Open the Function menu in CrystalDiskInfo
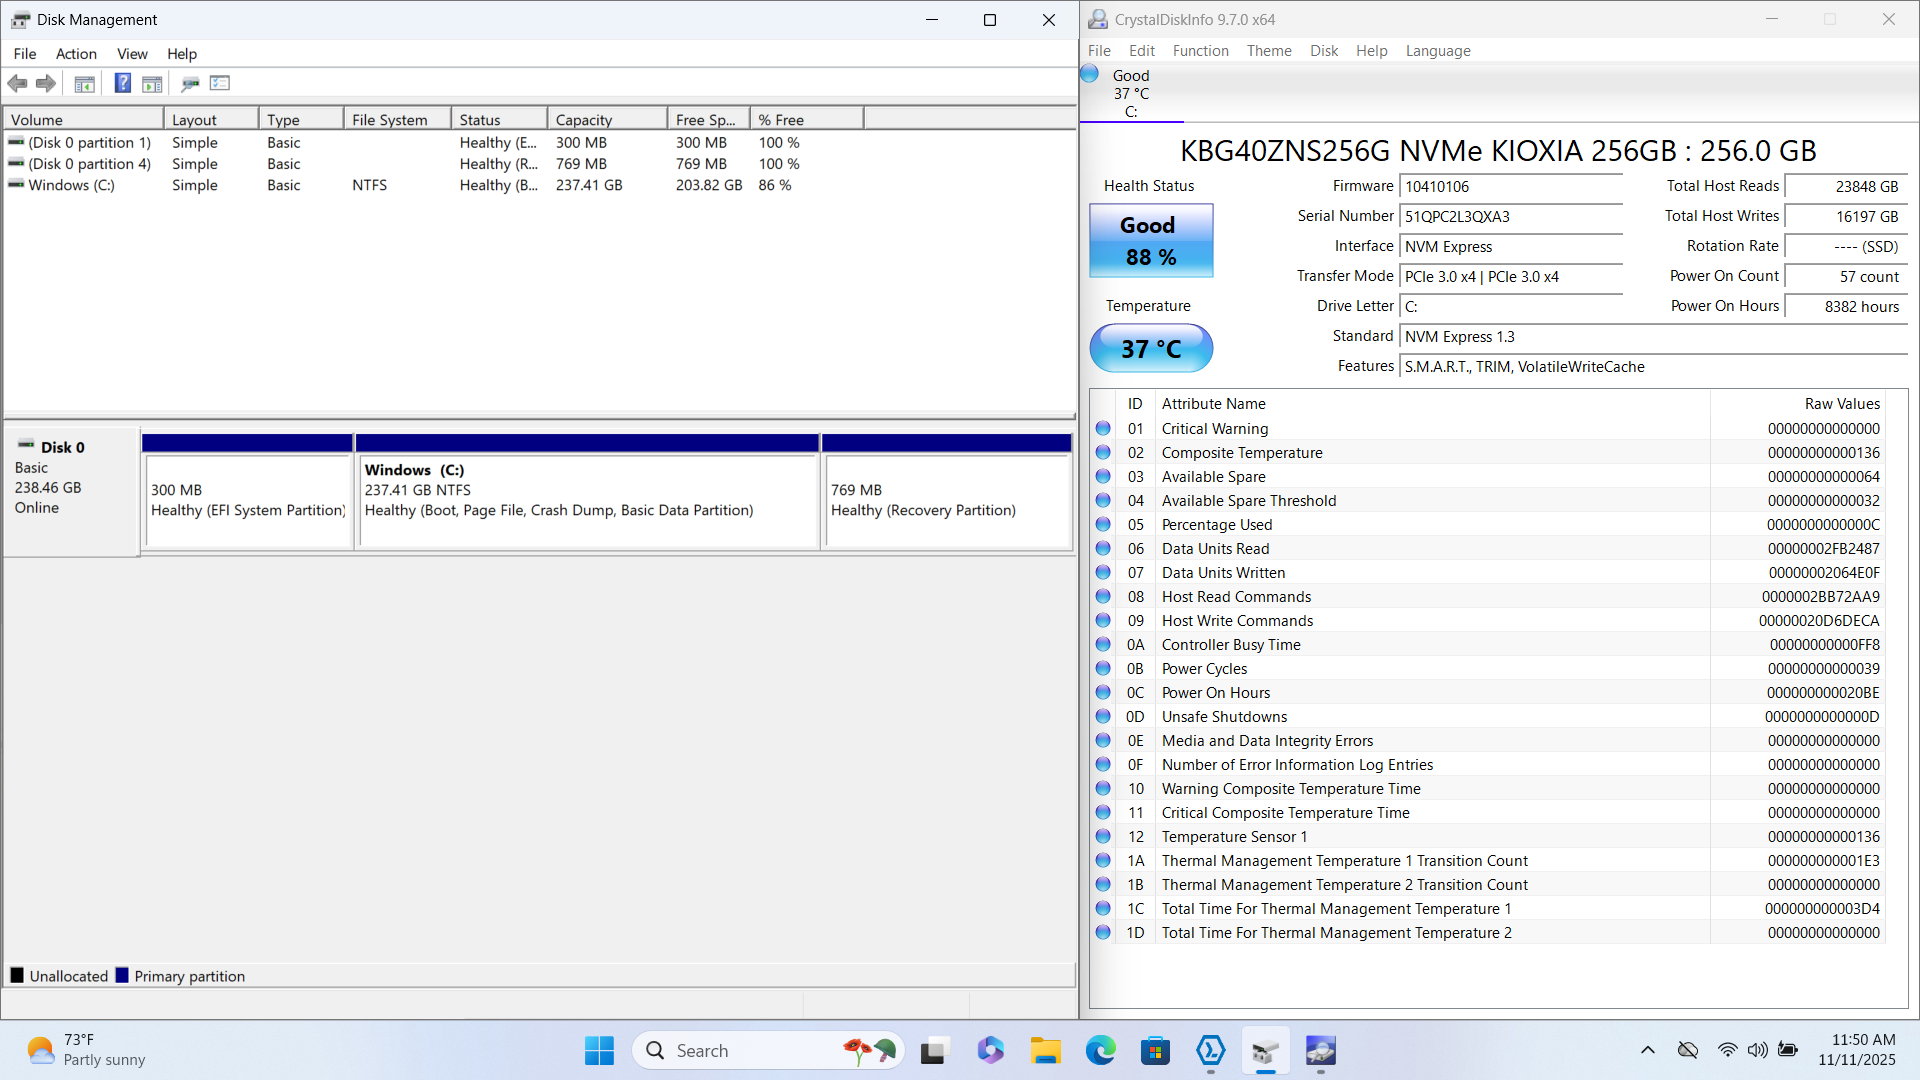 [x=1200, y=51]
